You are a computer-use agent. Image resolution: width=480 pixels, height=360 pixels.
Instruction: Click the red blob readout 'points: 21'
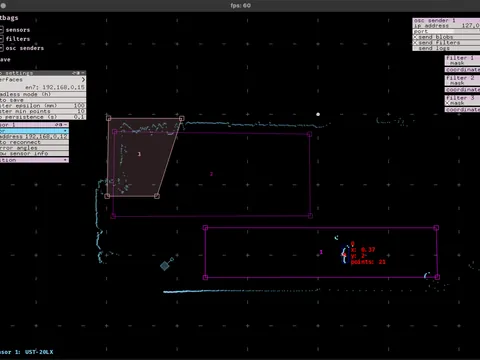[x=368, y=262]
